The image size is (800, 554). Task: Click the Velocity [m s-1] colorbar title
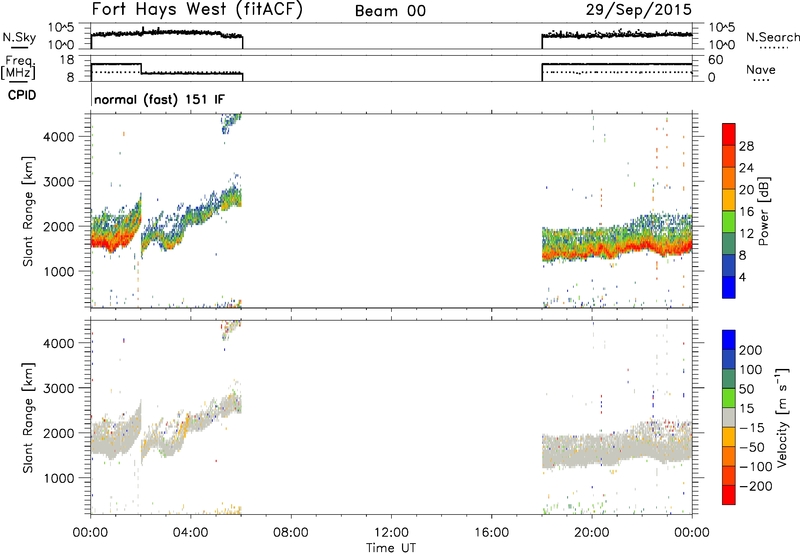(x=782, y=417)
